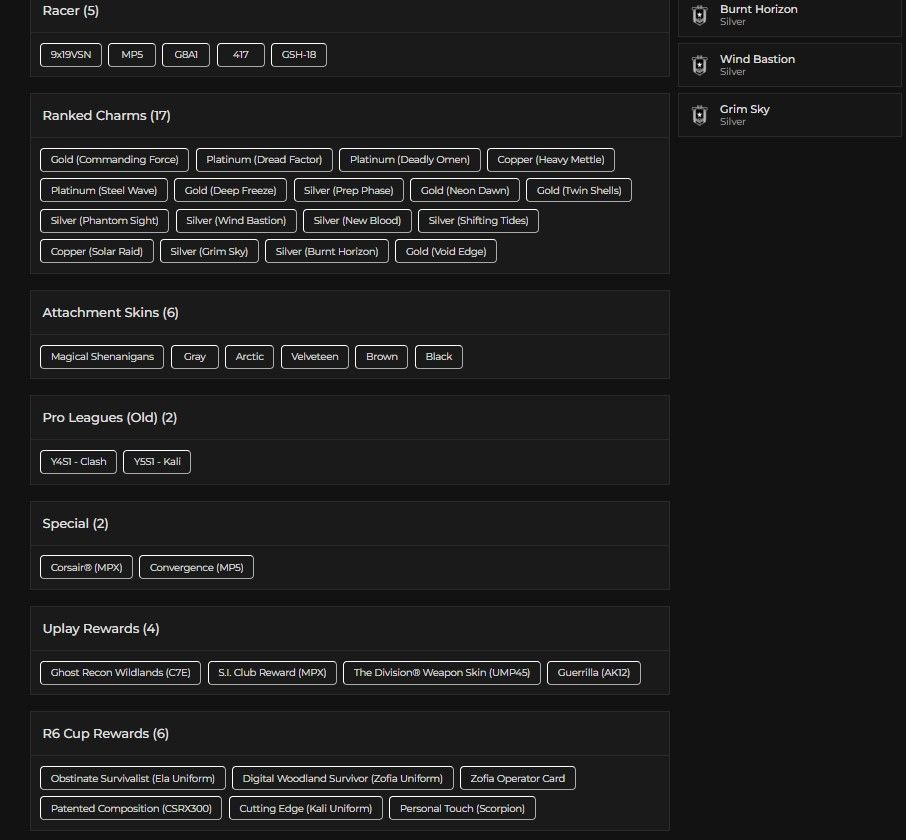The height and width of the screenshot is (840, 906).
Task: Pick Platinum (Steel Wave) charm
Action: point(104,190)
